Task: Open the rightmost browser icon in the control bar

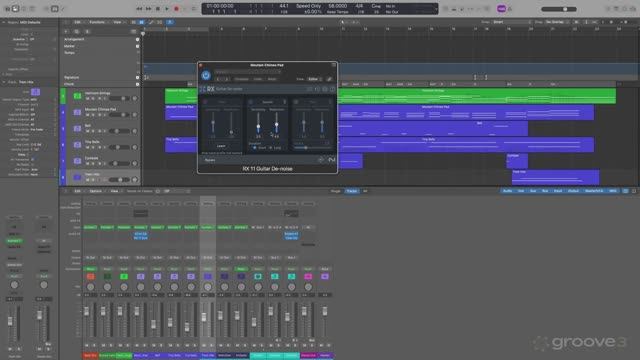Action: [x=633, y=9]
